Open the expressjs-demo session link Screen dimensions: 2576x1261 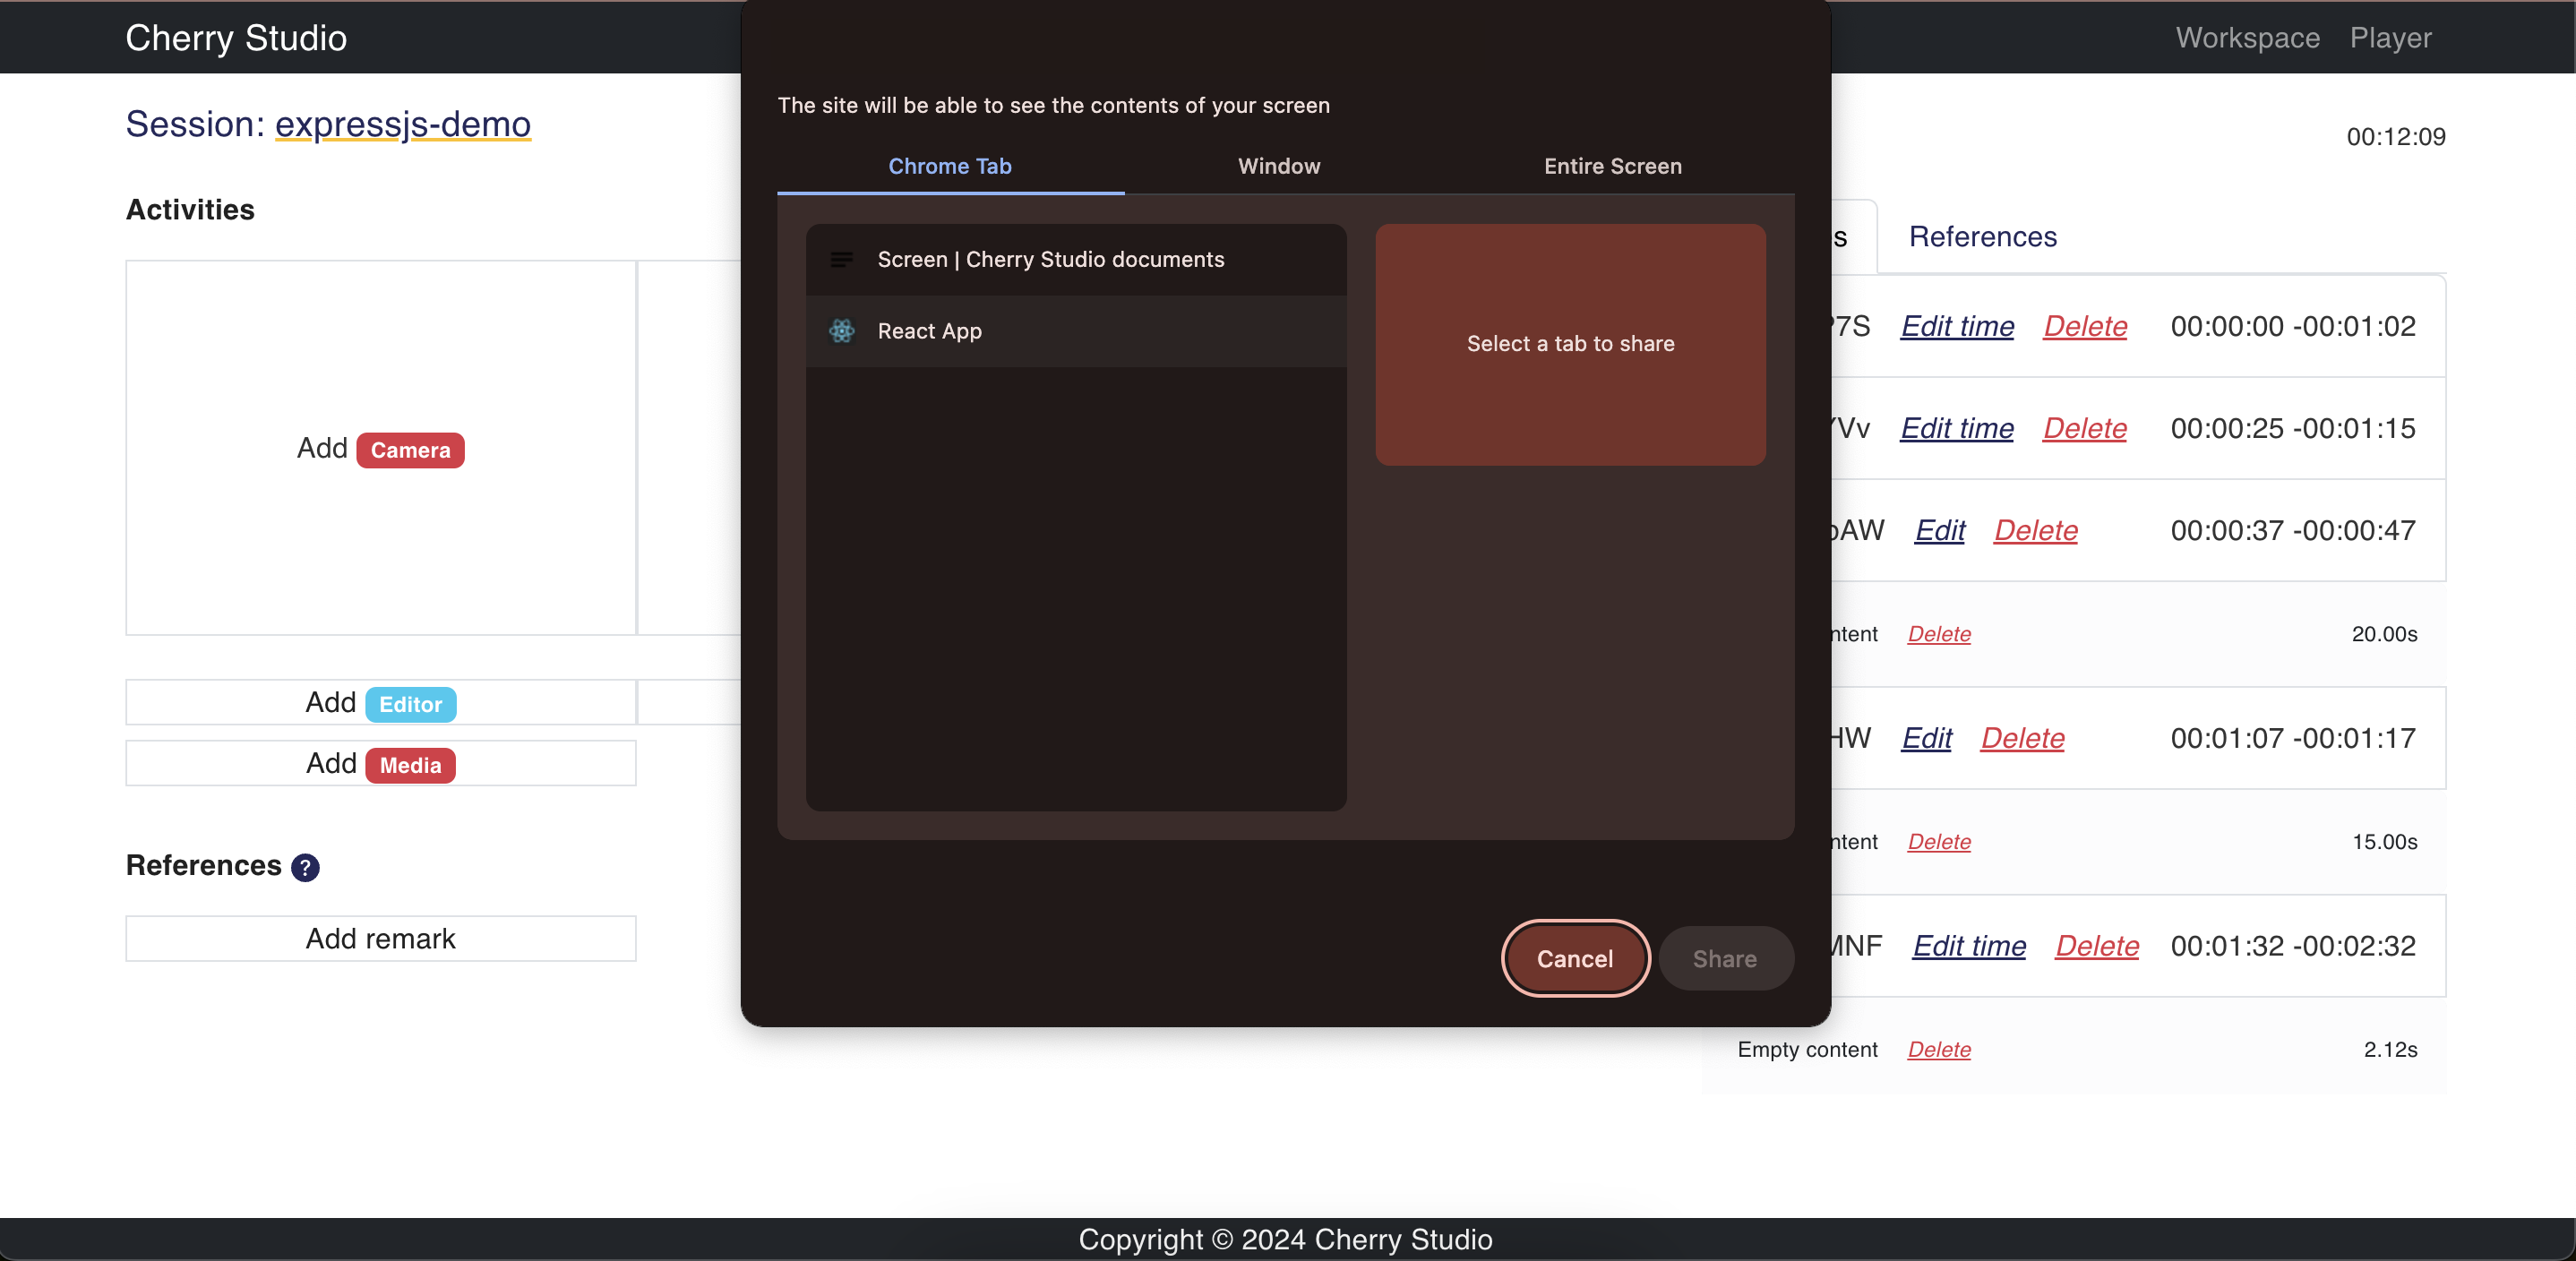[402, 124]
